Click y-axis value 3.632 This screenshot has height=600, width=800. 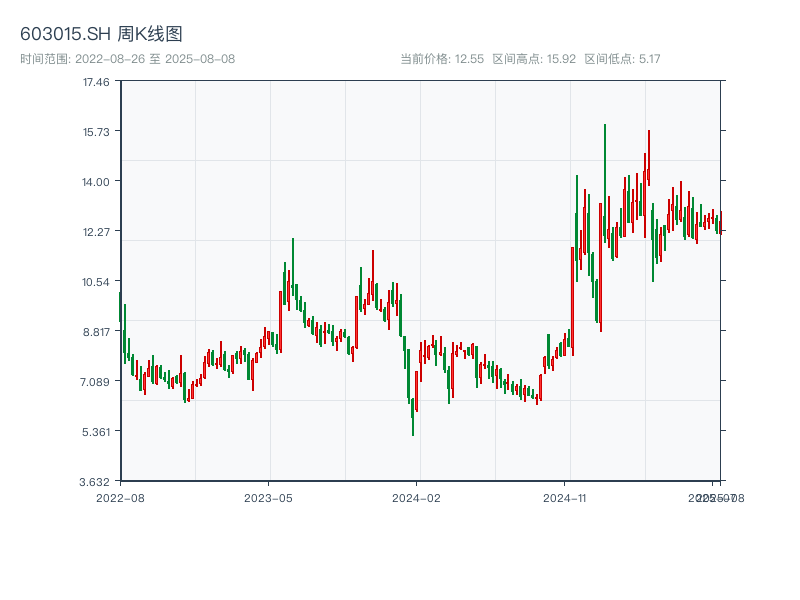tap(95, 482)
